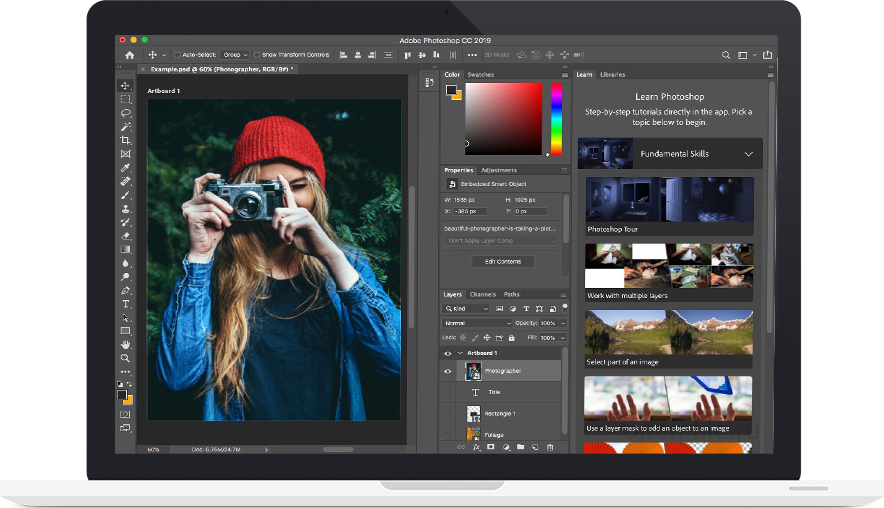Screen dimensions: 884x508
Task: Switch to the Swatches tab
Action: click(480, 74)
